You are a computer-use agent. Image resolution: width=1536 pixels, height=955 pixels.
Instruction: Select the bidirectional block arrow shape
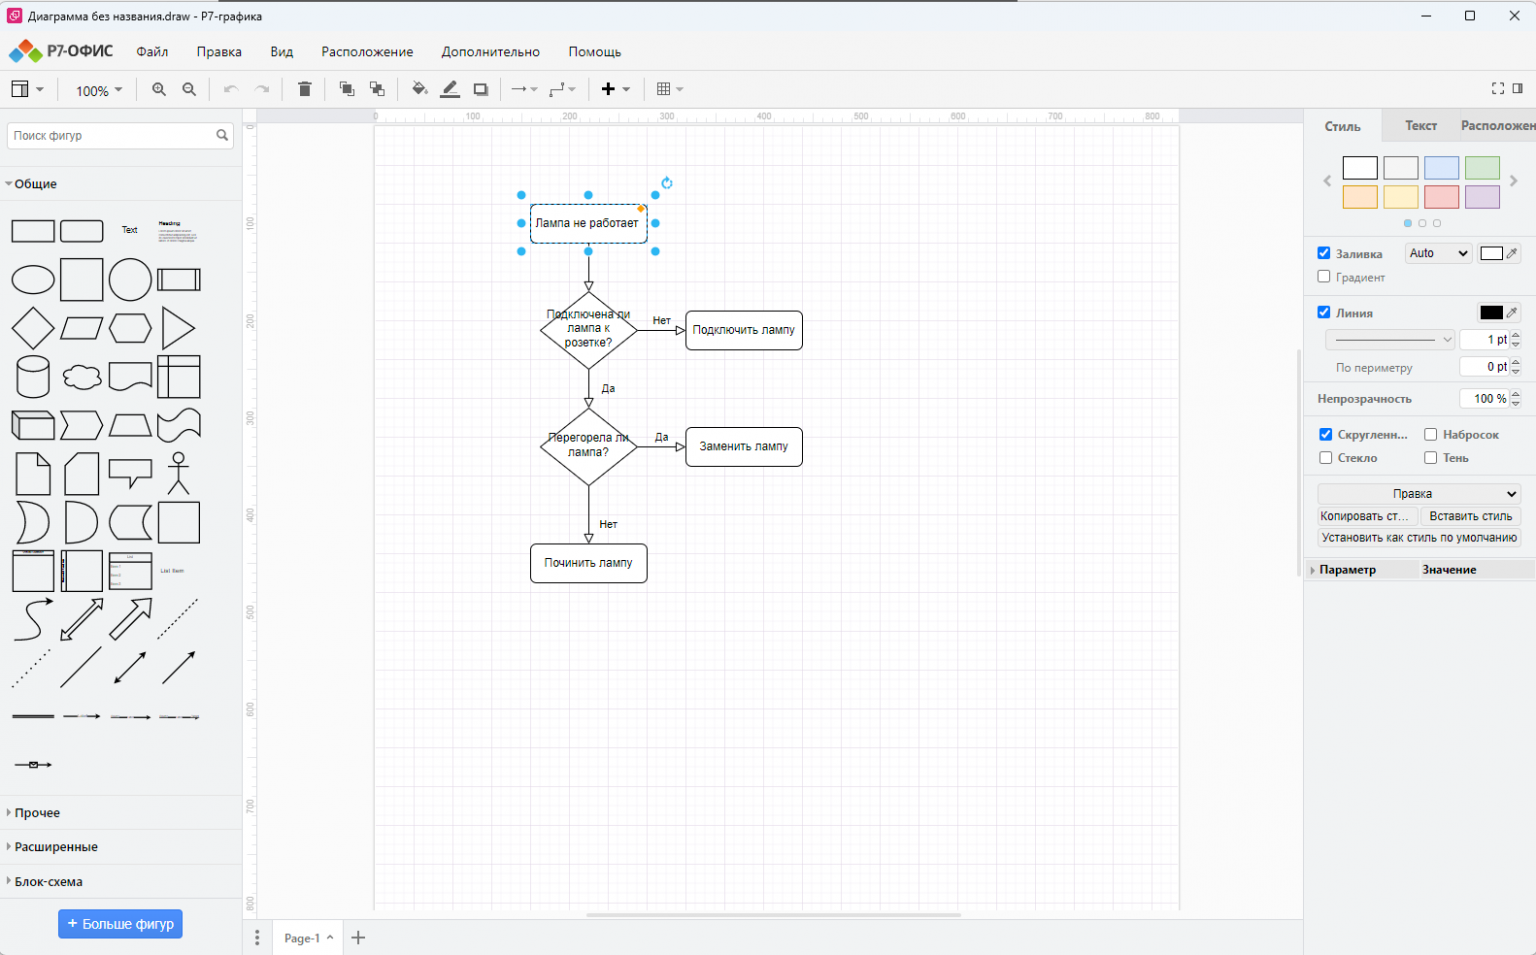pyautogui.click(x=82, y=620)
